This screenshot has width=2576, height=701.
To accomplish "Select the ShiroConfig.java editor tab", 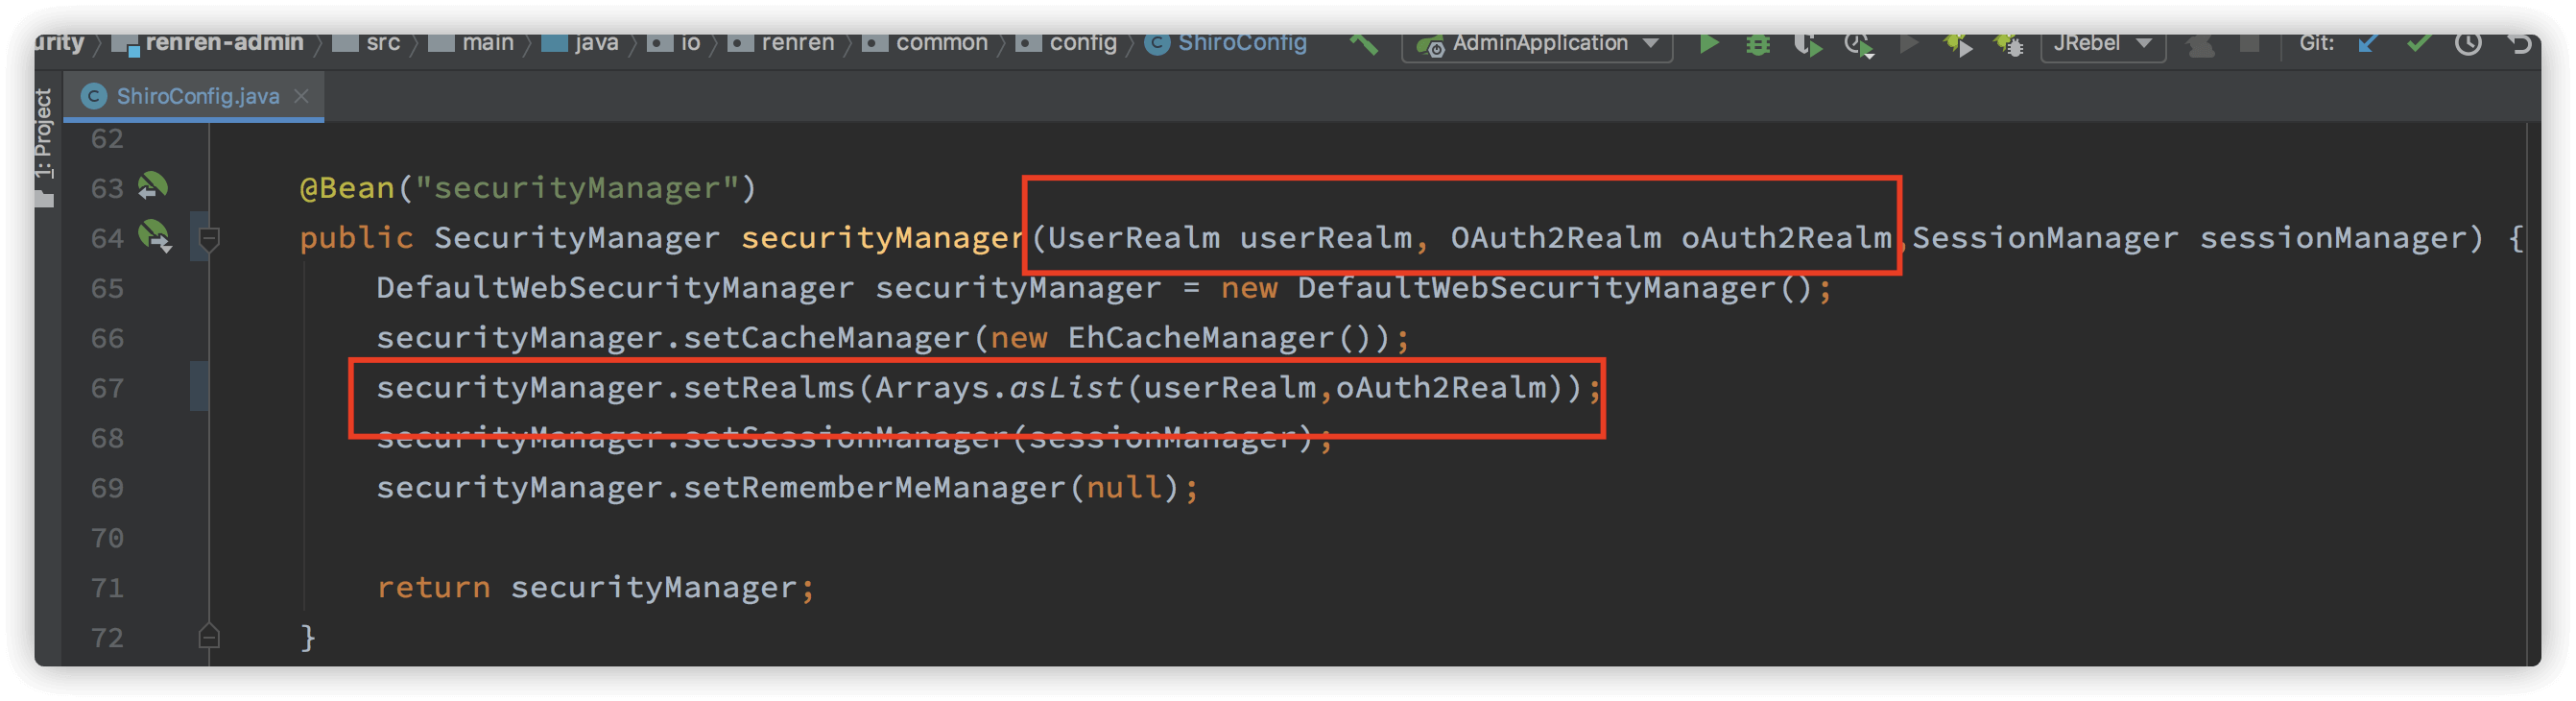I will (x=197, y=96).
